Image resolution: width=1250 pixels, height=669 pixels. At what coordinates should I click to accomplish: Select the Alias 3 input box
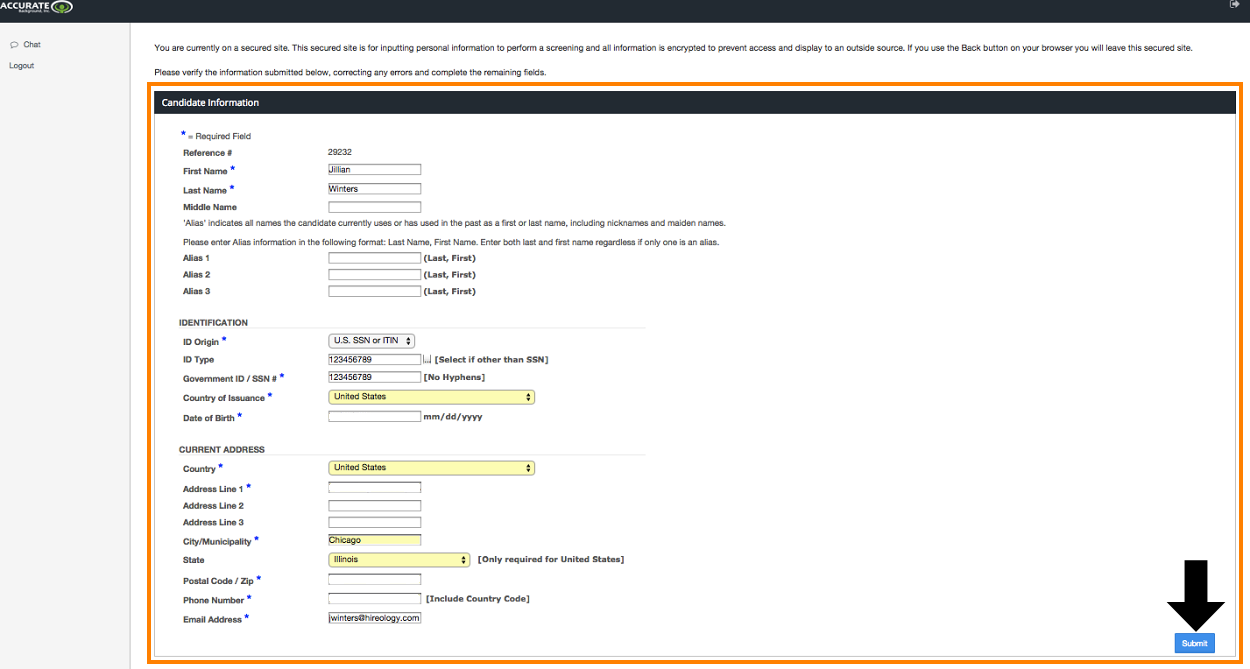[x=375, y=291]
